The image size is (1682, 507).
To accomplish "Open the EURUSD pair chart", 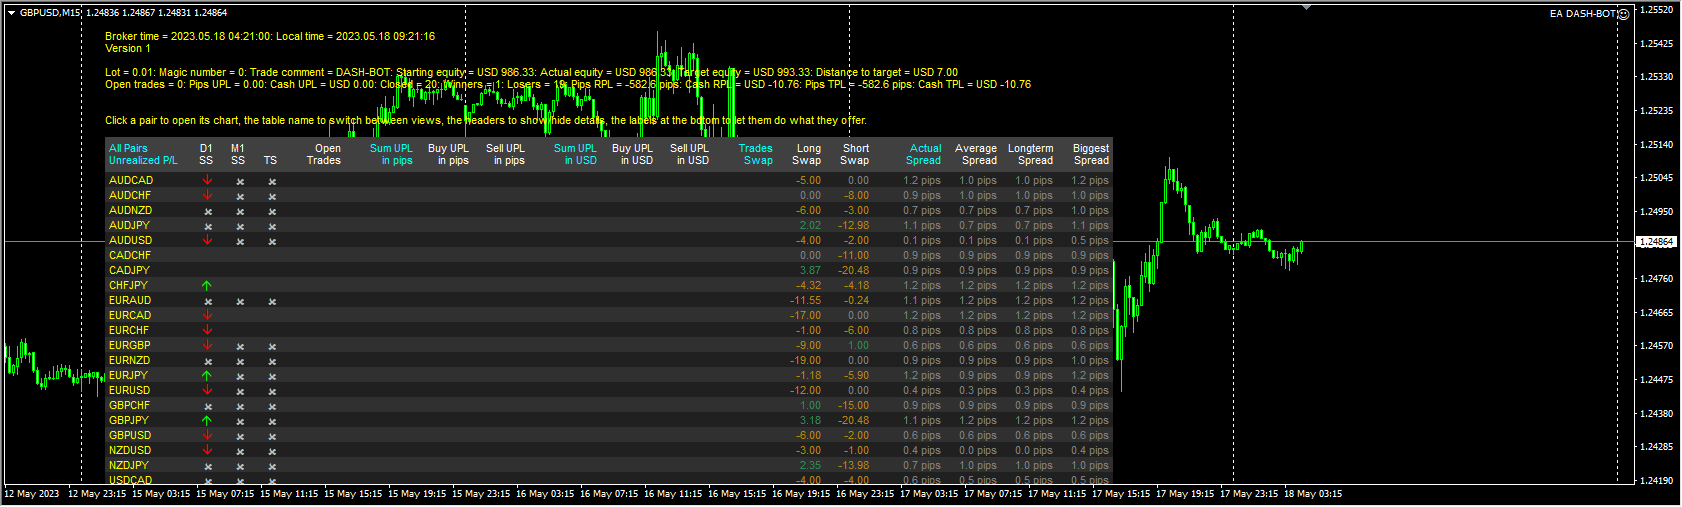I will [x=129, y=391].
